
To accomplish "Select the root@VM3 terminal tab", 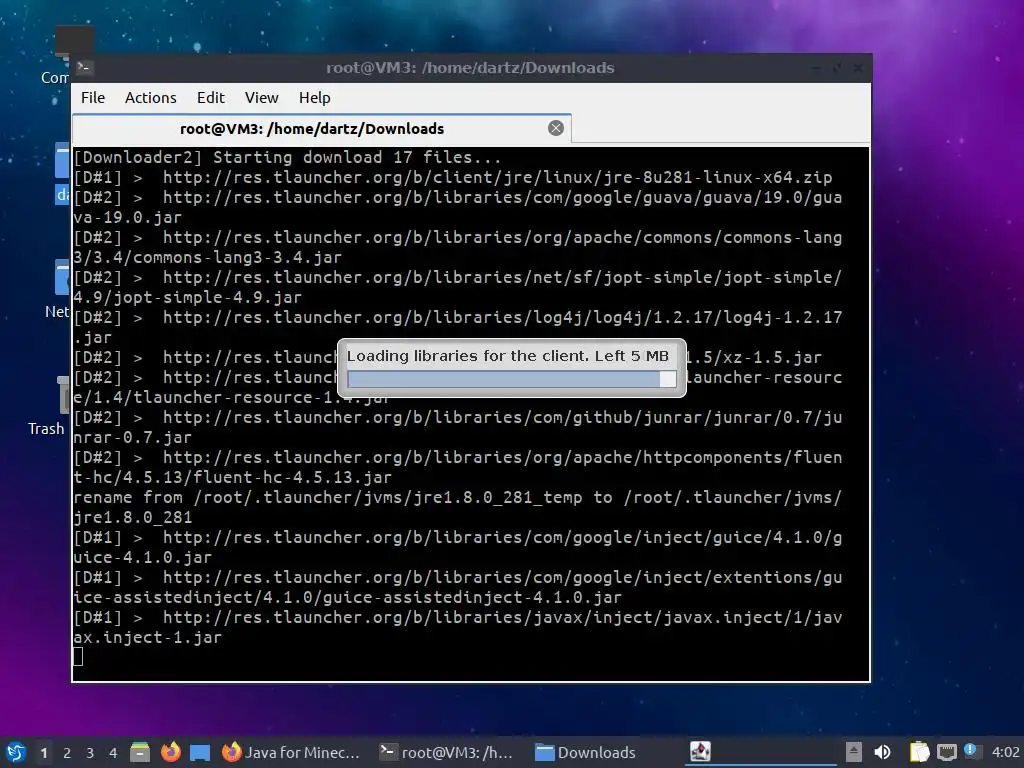I will click(x=321, y=129).
